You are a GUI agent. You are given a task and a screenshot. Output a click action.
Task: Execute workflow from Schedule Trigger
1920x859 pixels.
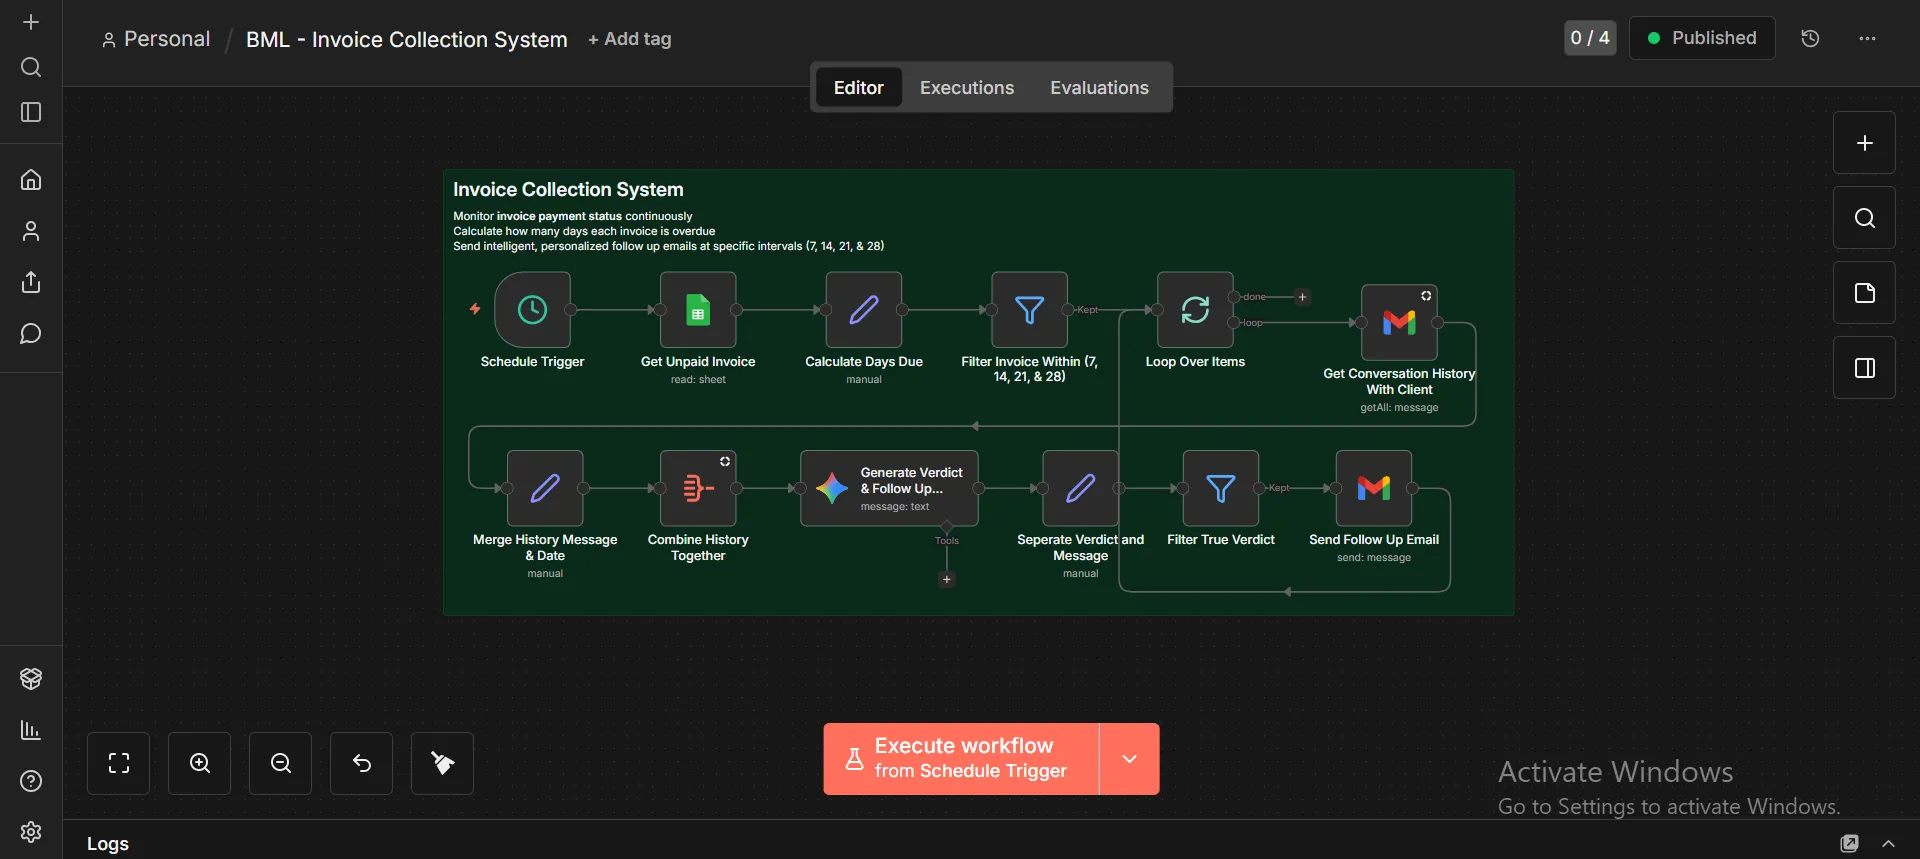click(961, 759)
